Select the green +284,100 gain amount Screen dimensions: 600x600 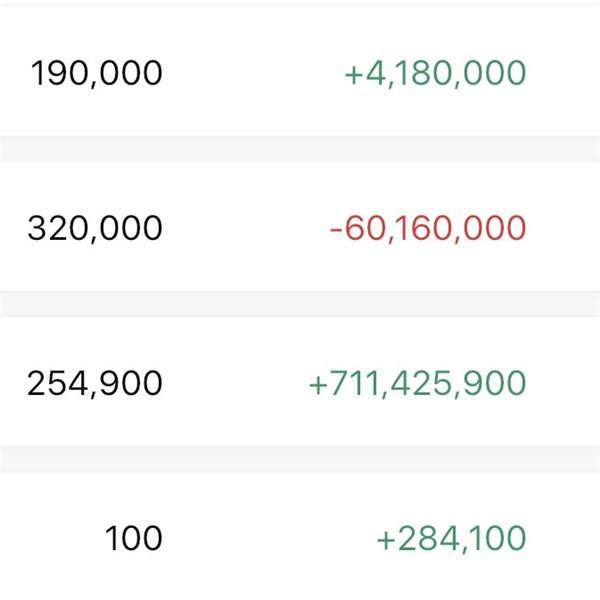450,538
